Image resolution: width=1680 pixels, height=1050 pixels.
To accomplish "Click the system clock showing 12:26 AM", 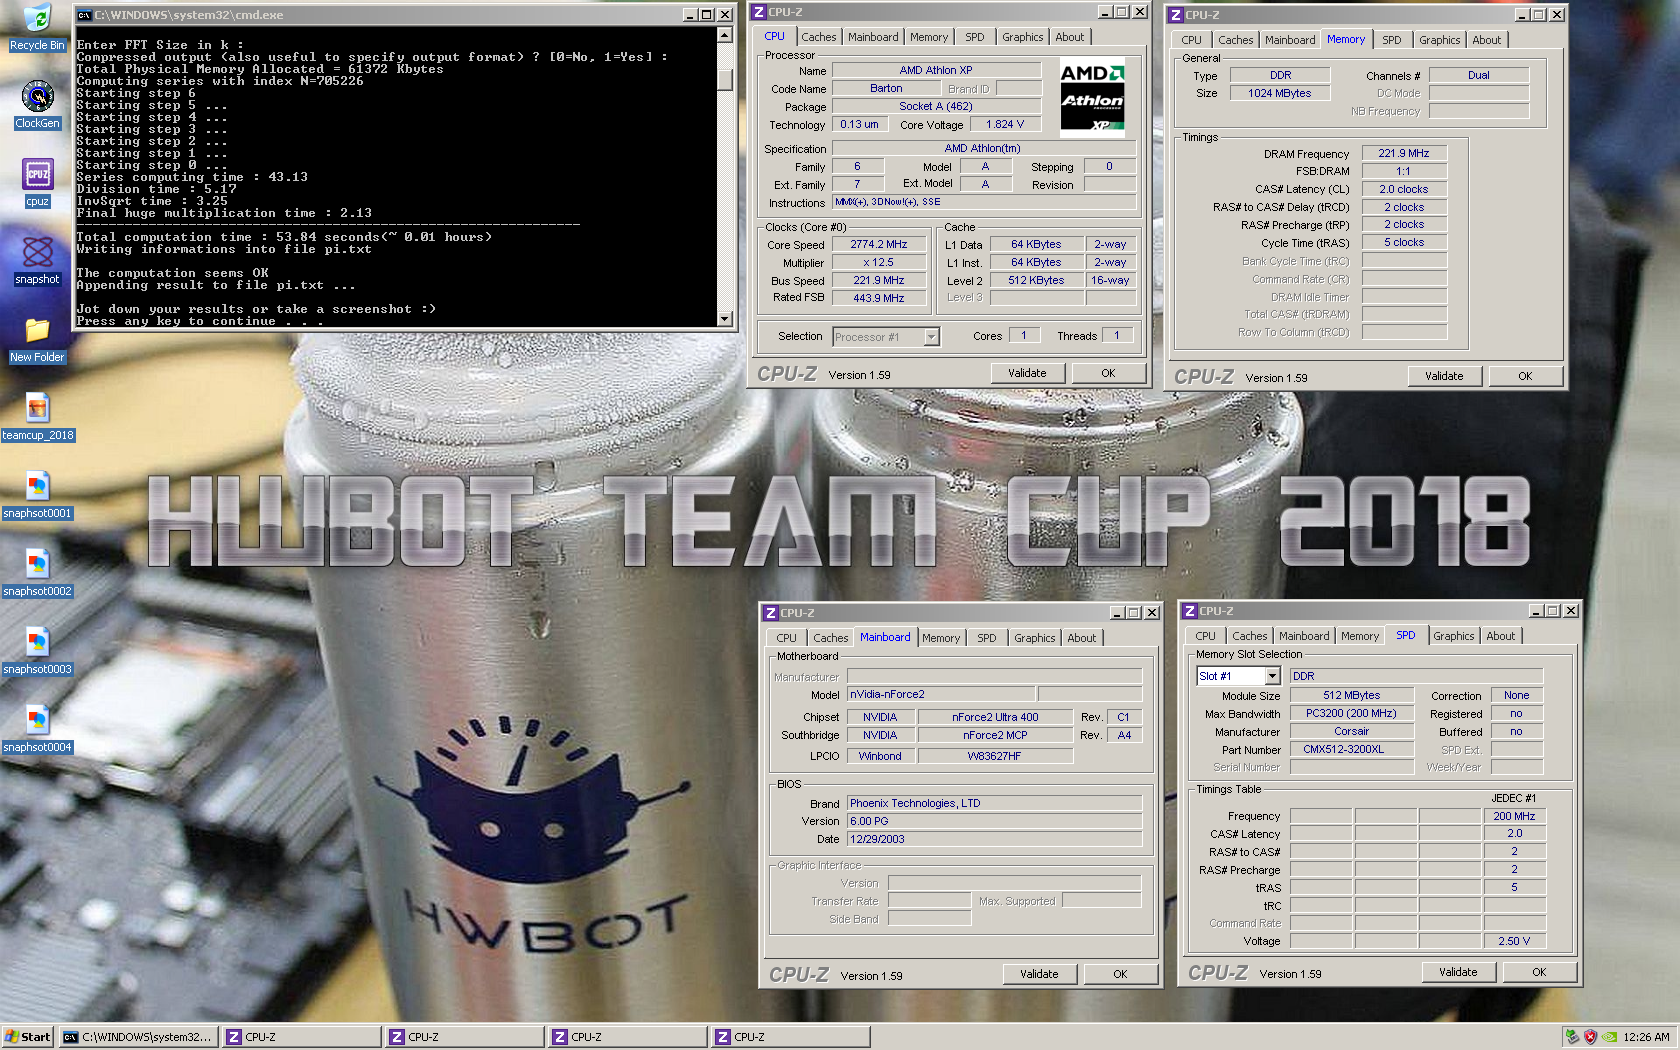I will [1647, 1037].
